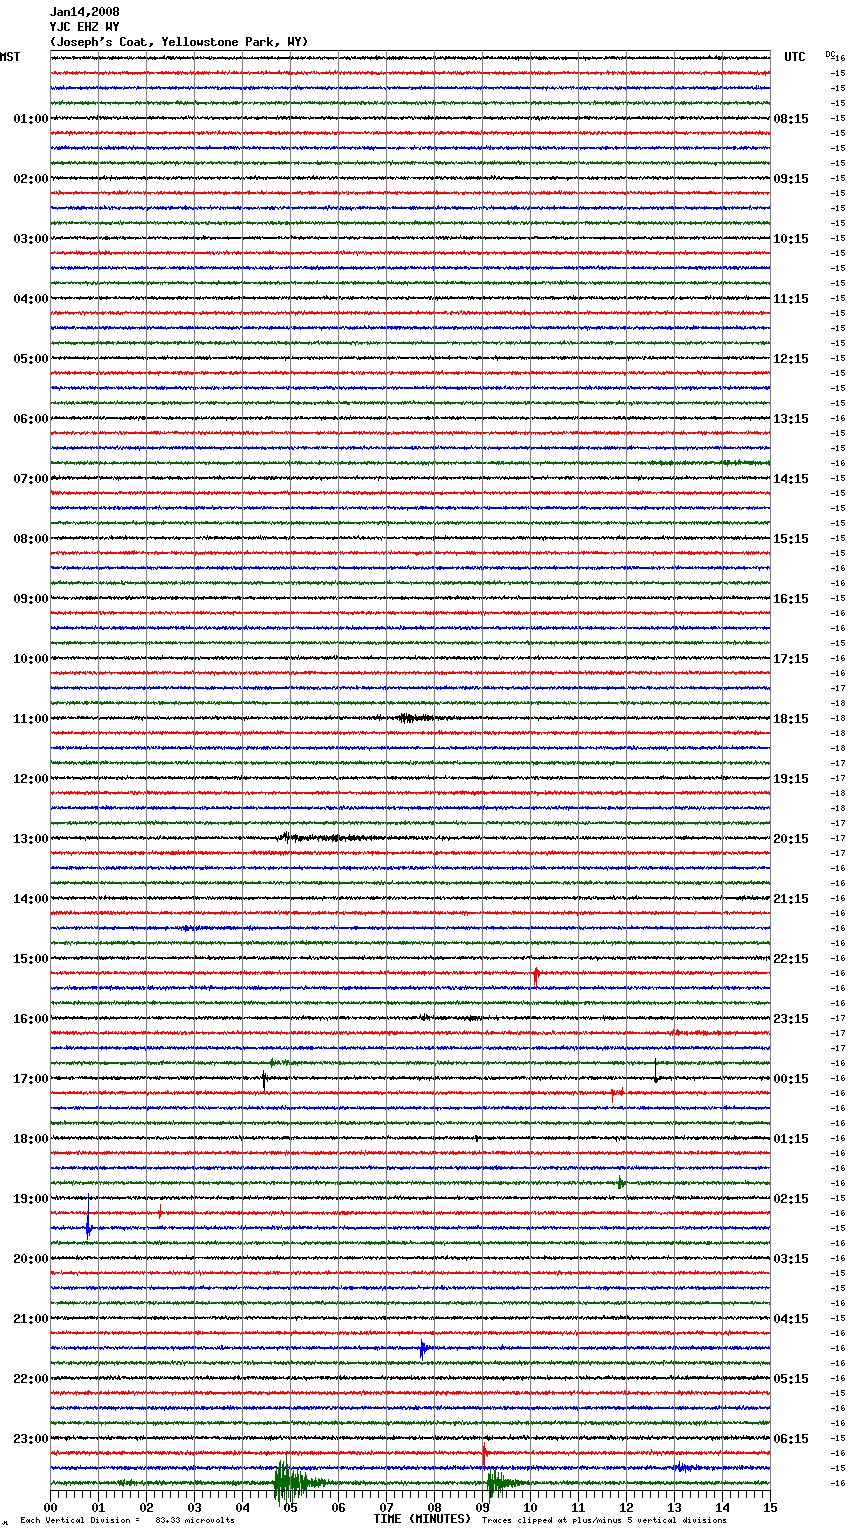The height and width of the screenshot is (1534, 850).
Task: Click the 13:00 MST time label
Action: click(x=31, y=839)
